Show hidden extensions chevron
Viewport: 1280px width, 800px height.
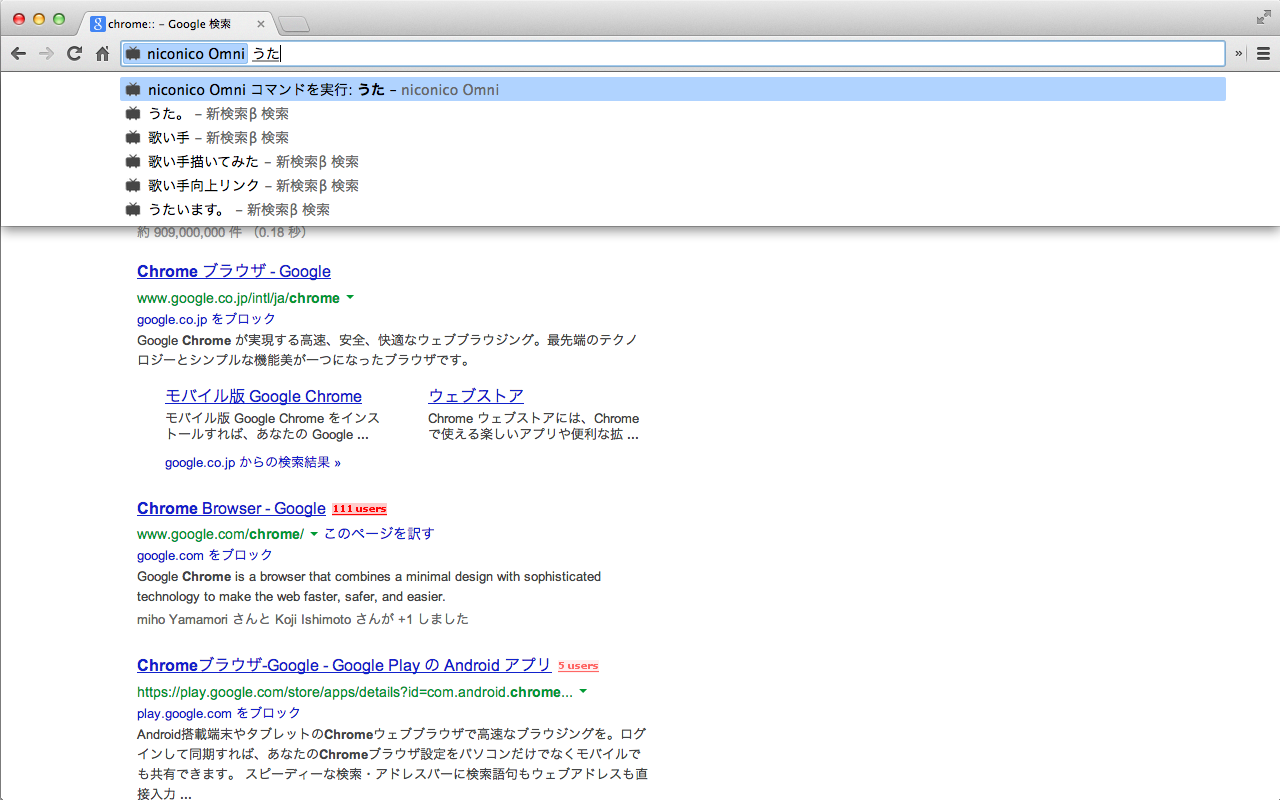(x=1239, y=54)
